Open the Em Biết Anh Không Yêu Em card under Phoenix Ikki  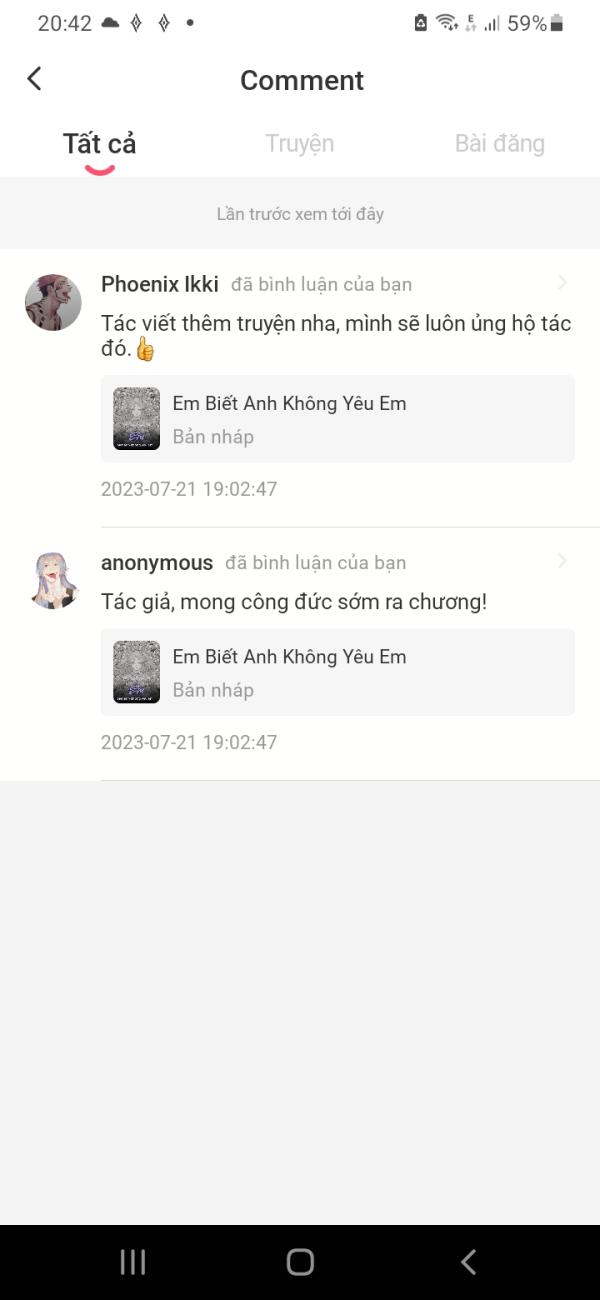338,418
